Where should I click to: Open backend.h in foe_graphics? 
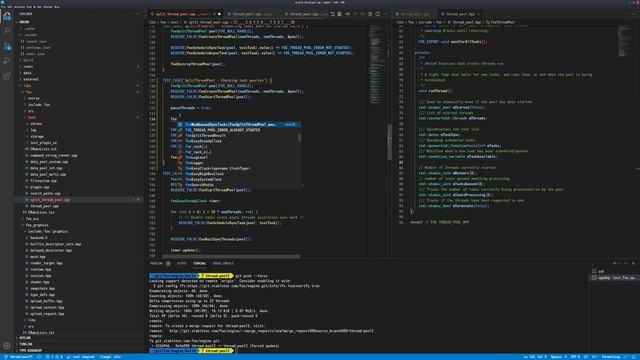pyautogui.click(x=39, y=238)
